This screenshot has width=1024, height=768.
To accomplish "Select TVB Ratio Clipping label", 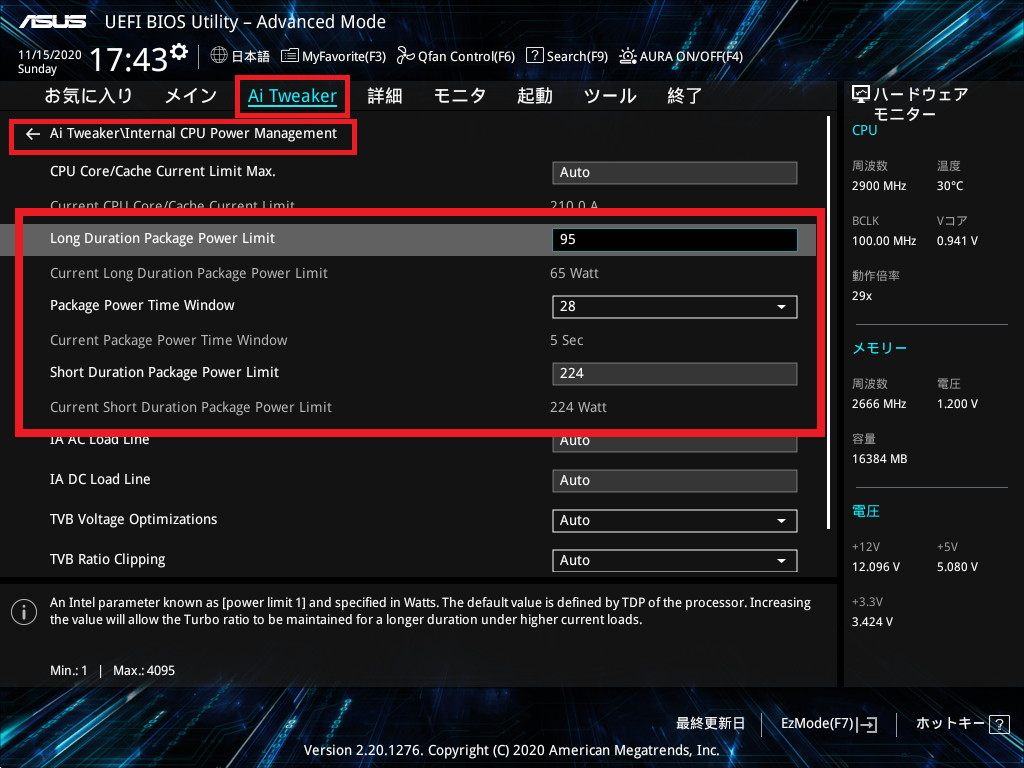I will (108, 560).
